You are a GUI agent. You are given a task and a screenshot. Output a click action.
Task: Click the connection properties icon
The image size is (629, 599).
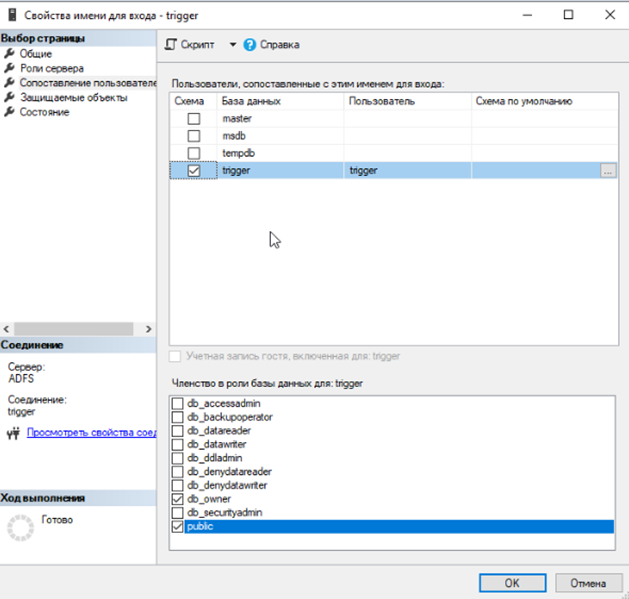click(14, 434)
